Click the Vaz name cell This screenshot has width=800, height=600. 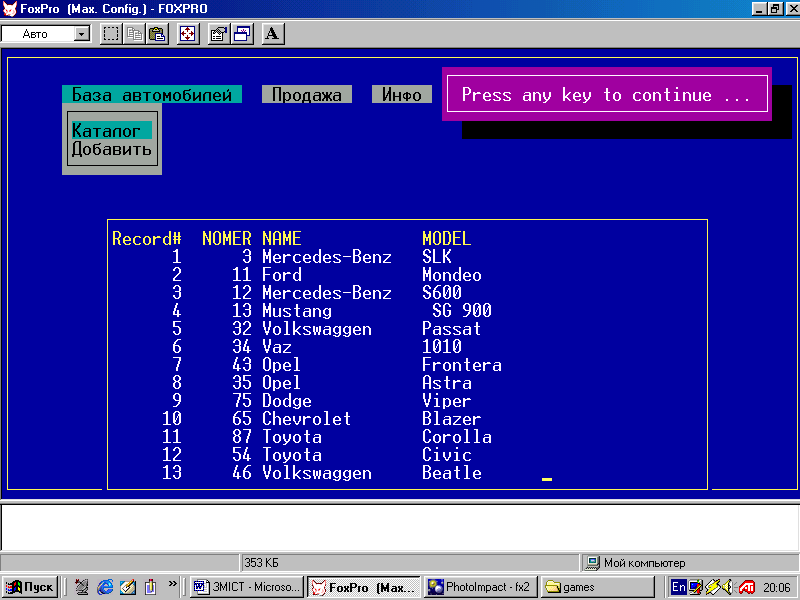(277, 347)
